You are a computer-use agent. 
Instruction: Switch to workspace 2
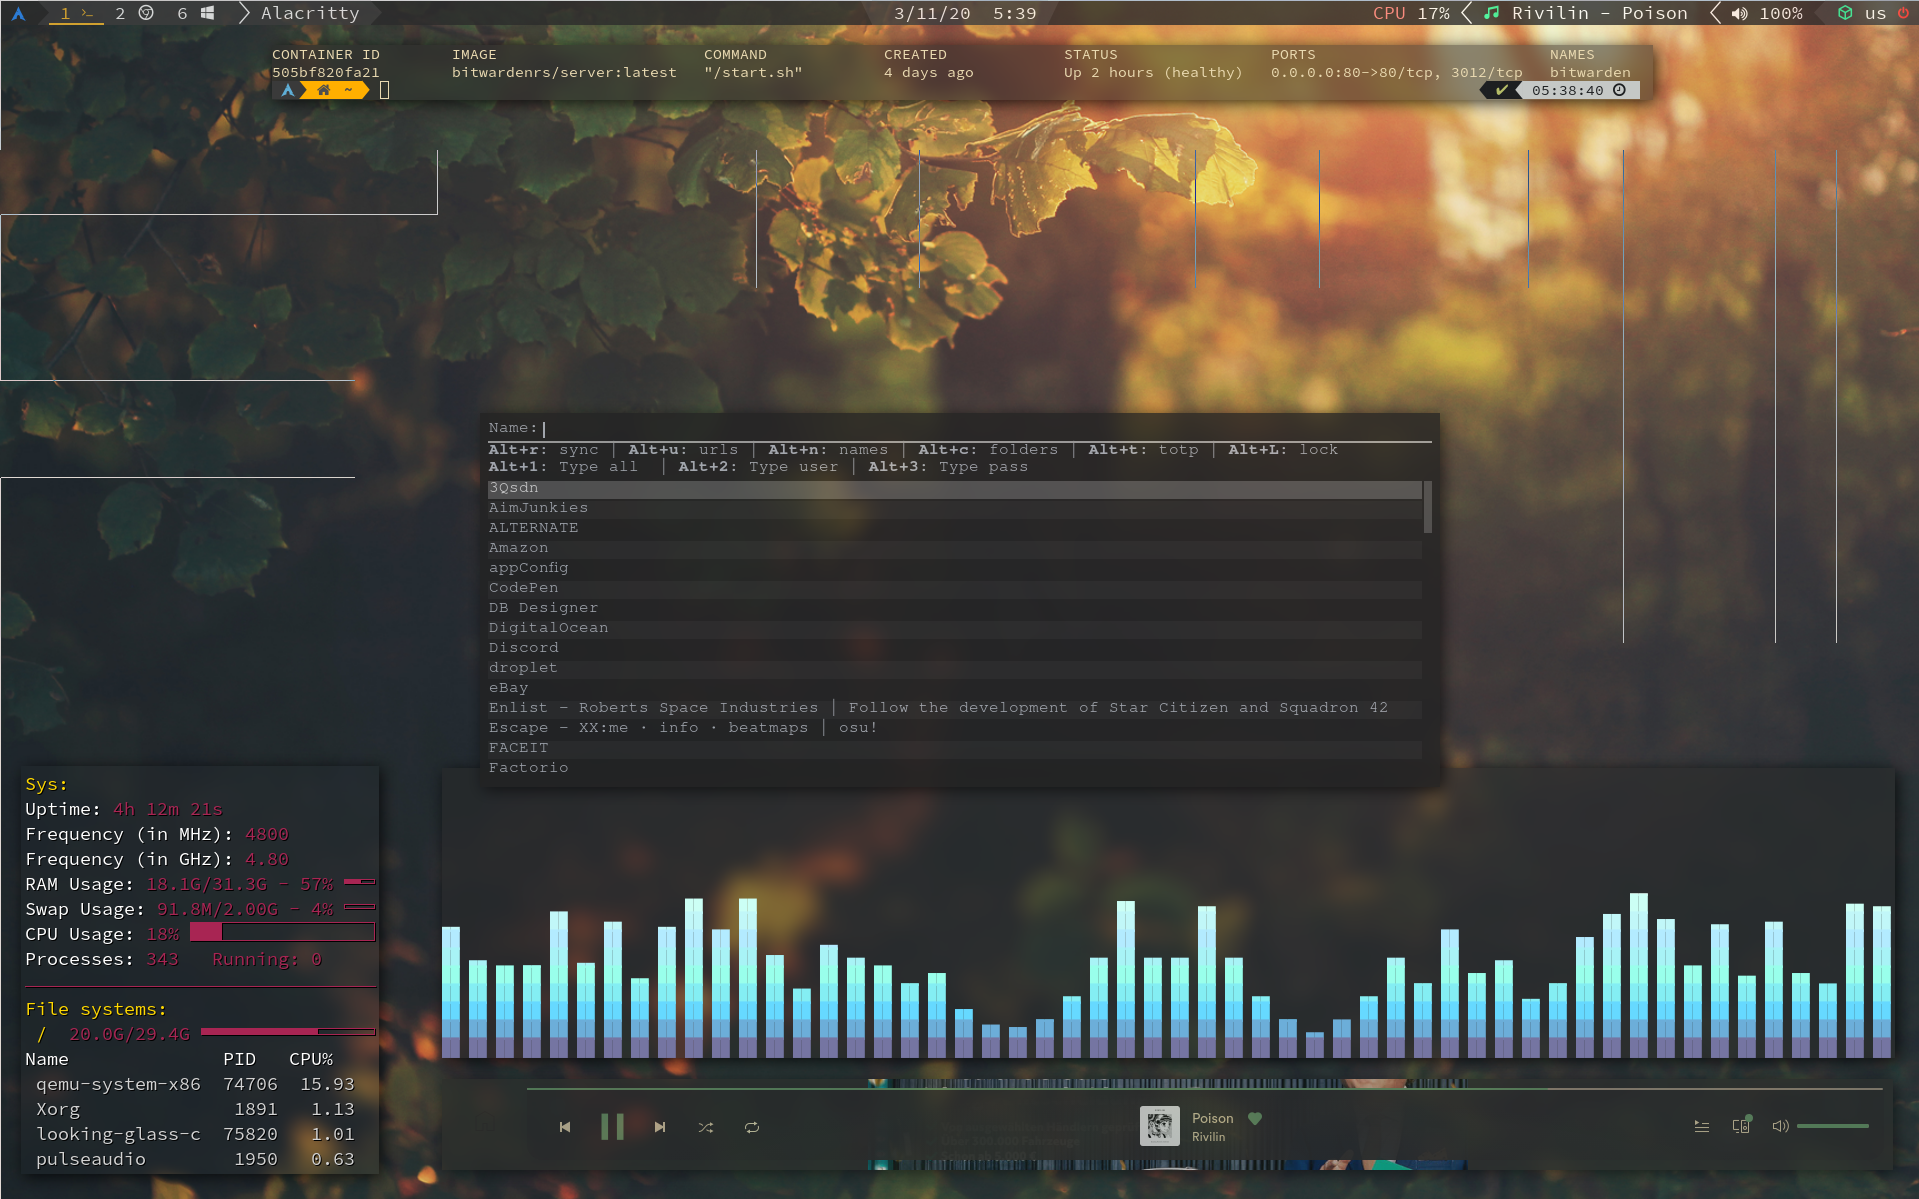[132, 13]
